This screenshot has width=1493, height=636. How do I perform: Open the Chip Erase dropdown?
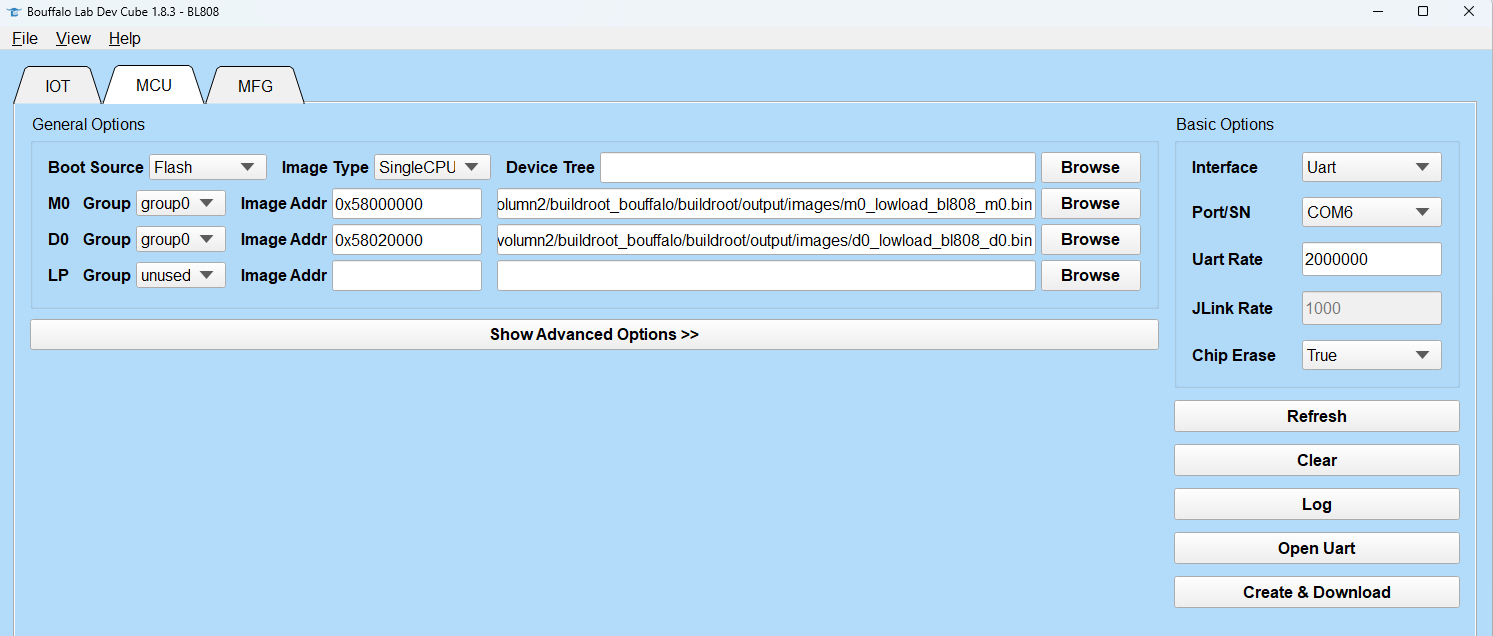tap(1371, 355)
